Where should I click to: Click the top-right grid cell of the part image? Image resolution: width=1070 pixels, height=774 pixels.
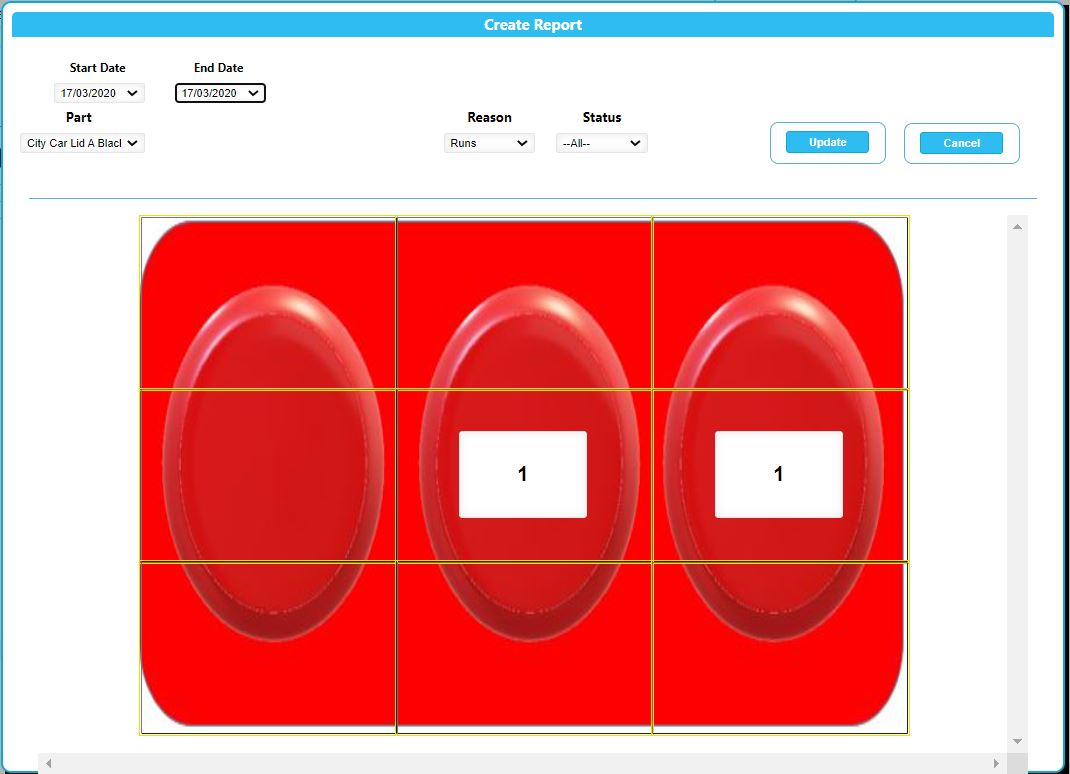pos(780,303)
